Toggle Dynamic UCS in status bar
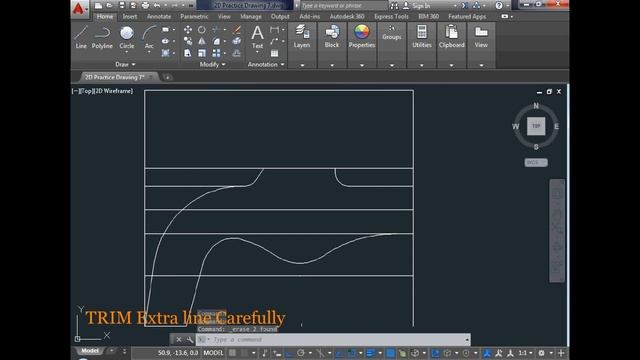The height and width of the screenshot is (360, 640). tap(435, 353)
